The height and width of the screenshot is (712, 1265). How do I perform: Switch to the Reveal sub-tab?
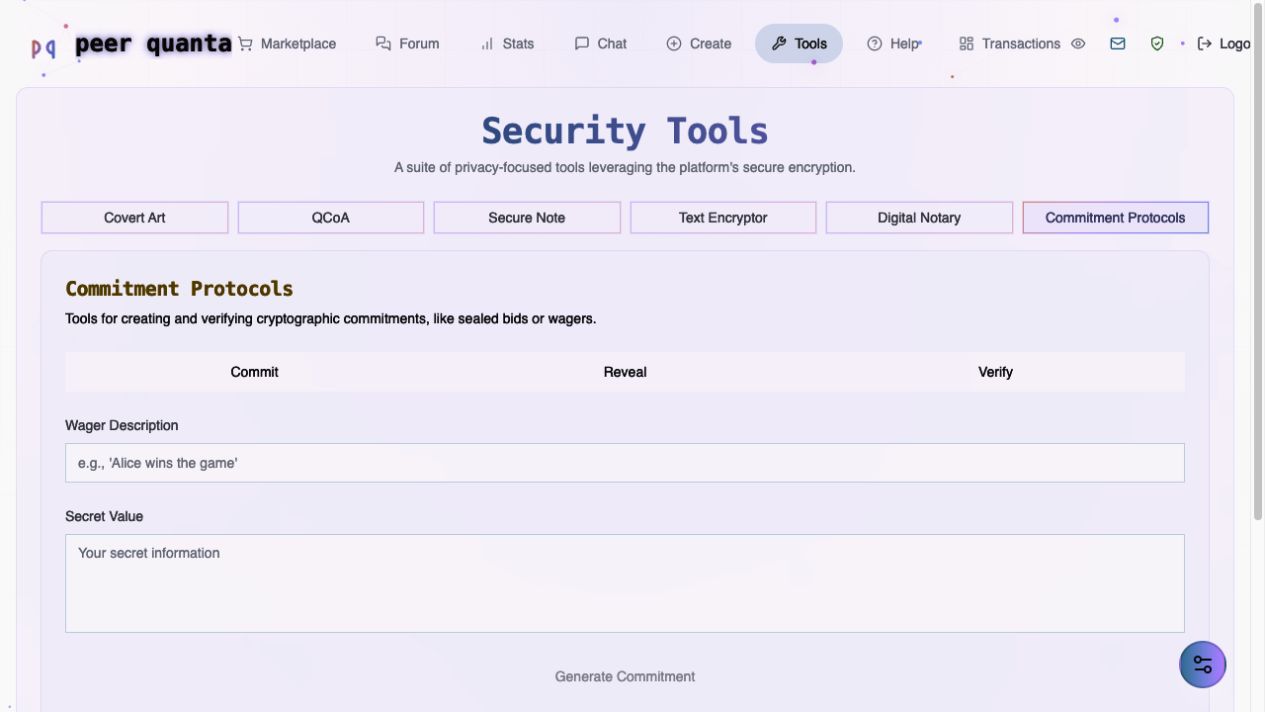(x=625, y=372)
